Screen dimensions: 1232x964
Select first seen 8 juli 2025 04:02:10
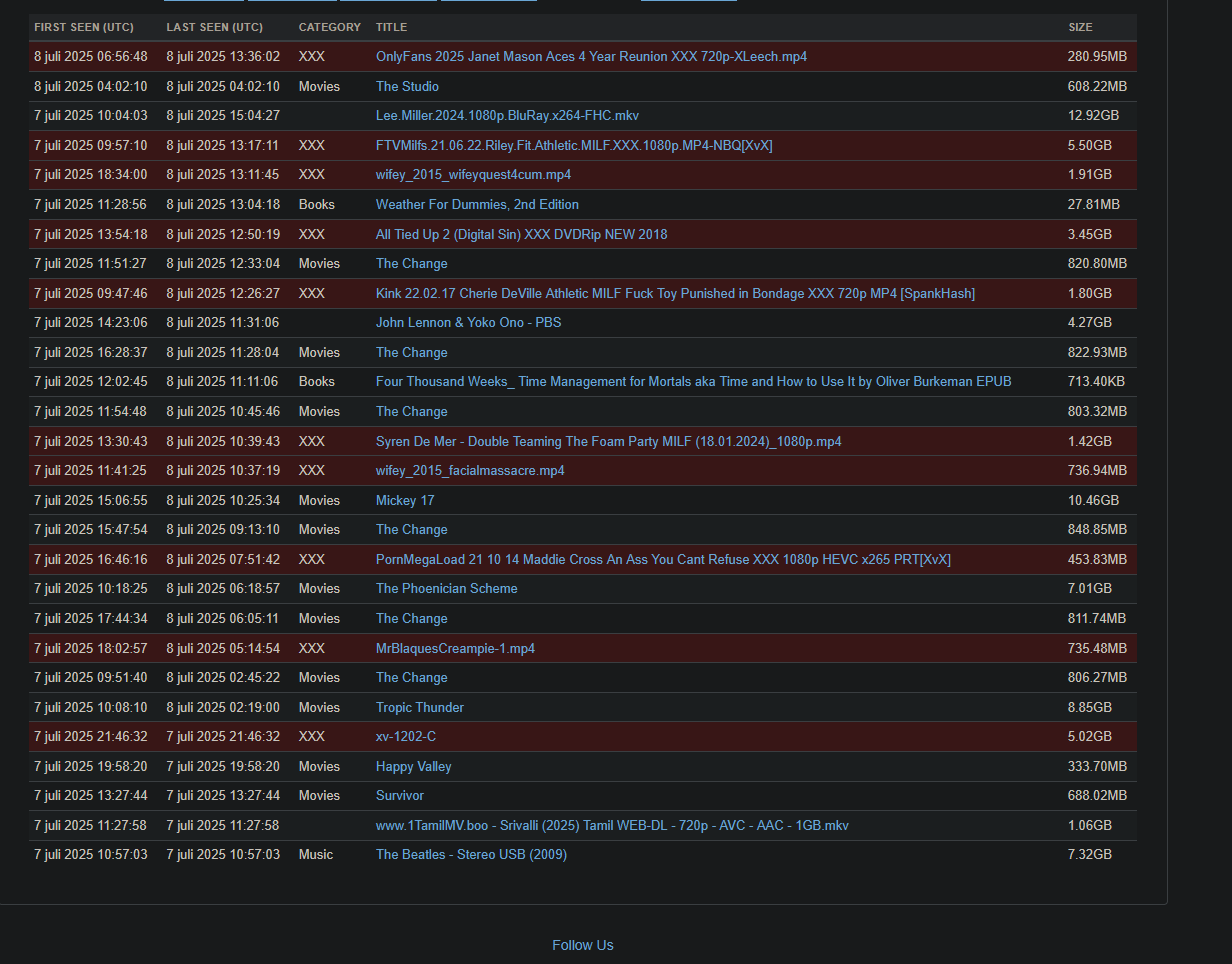pos(90,87)
